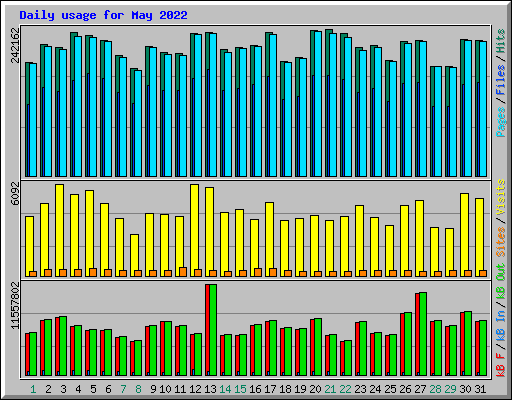Select the 'Files' legend label
This screenshot has width=512, height=400.
(501, 80)
